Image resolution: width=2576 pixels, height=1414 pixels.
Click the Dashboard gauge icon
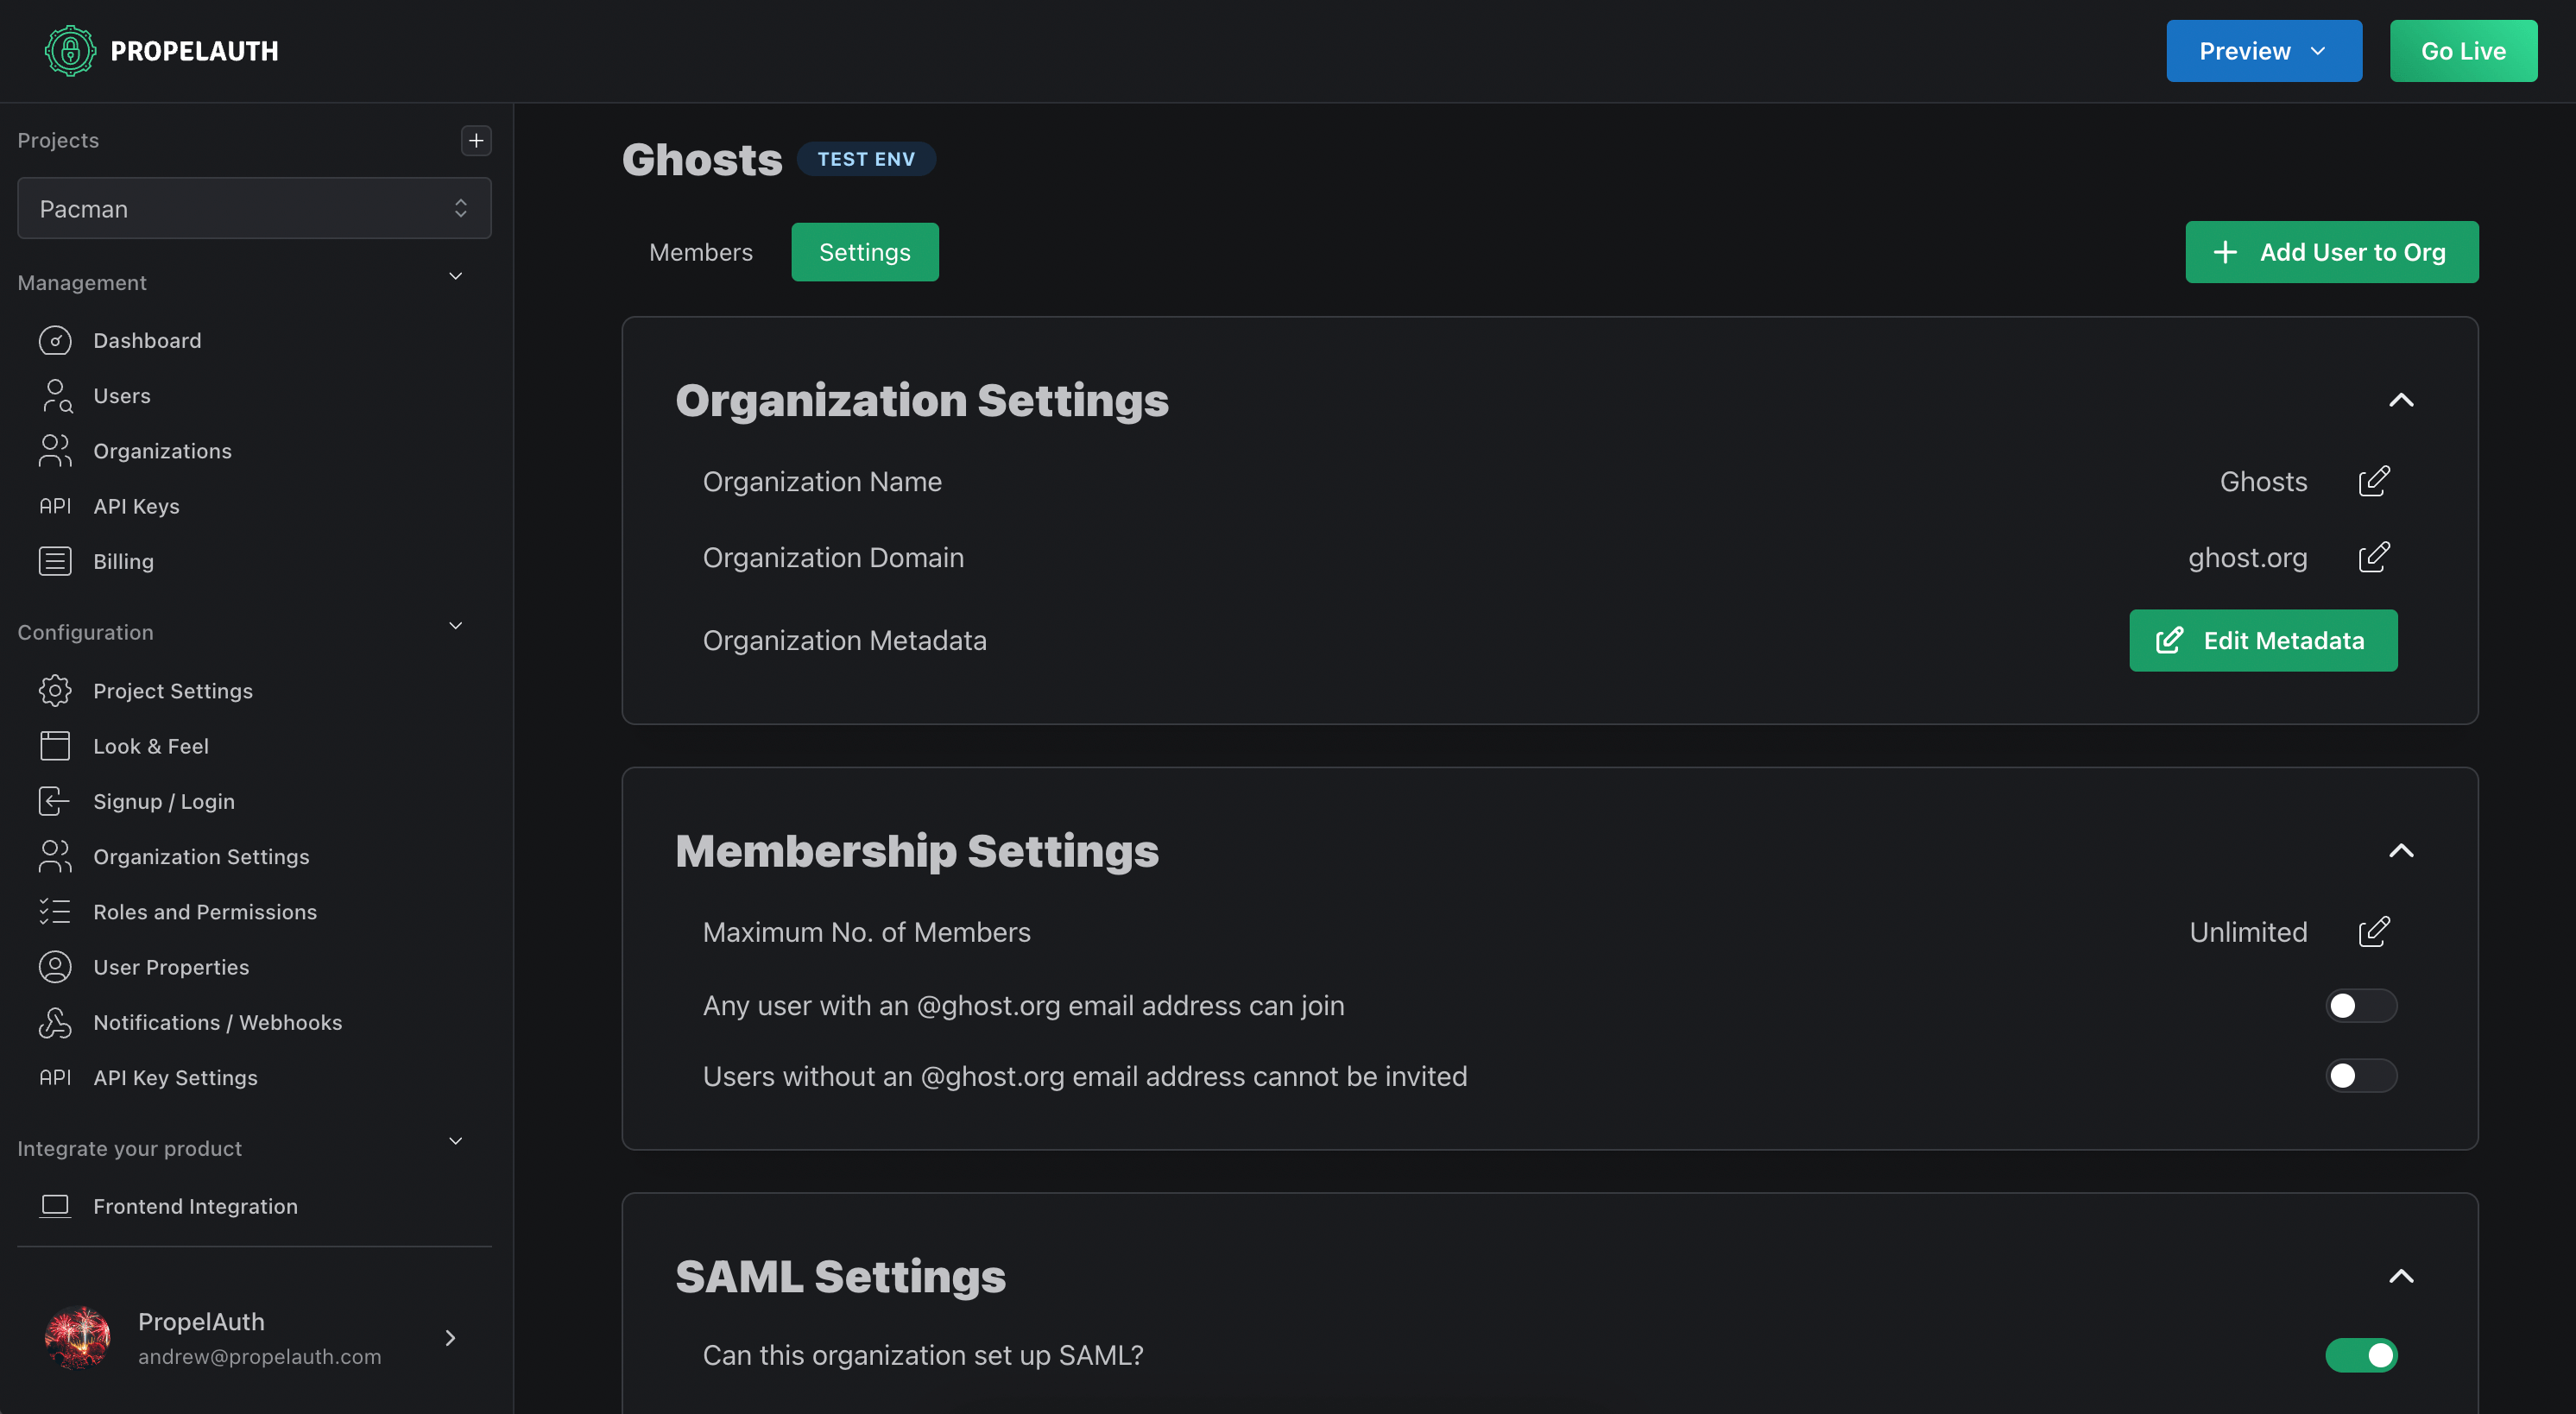coord(55,341)
